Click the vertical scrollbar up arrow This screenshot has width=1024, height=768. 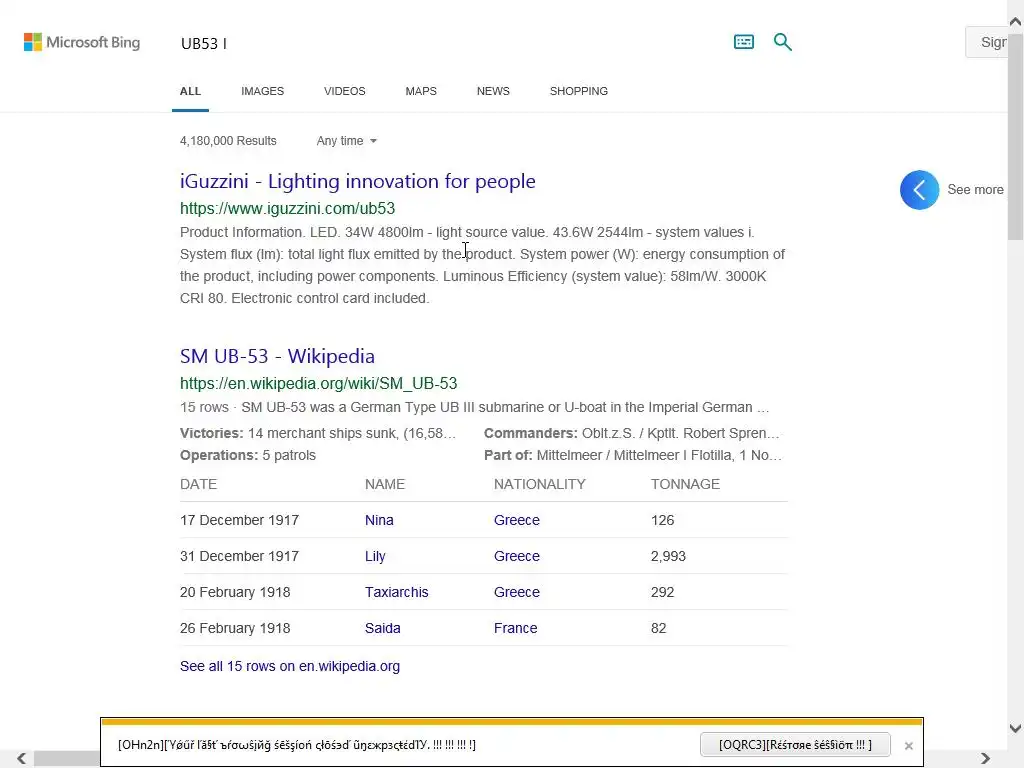(x=1016, y=22)
